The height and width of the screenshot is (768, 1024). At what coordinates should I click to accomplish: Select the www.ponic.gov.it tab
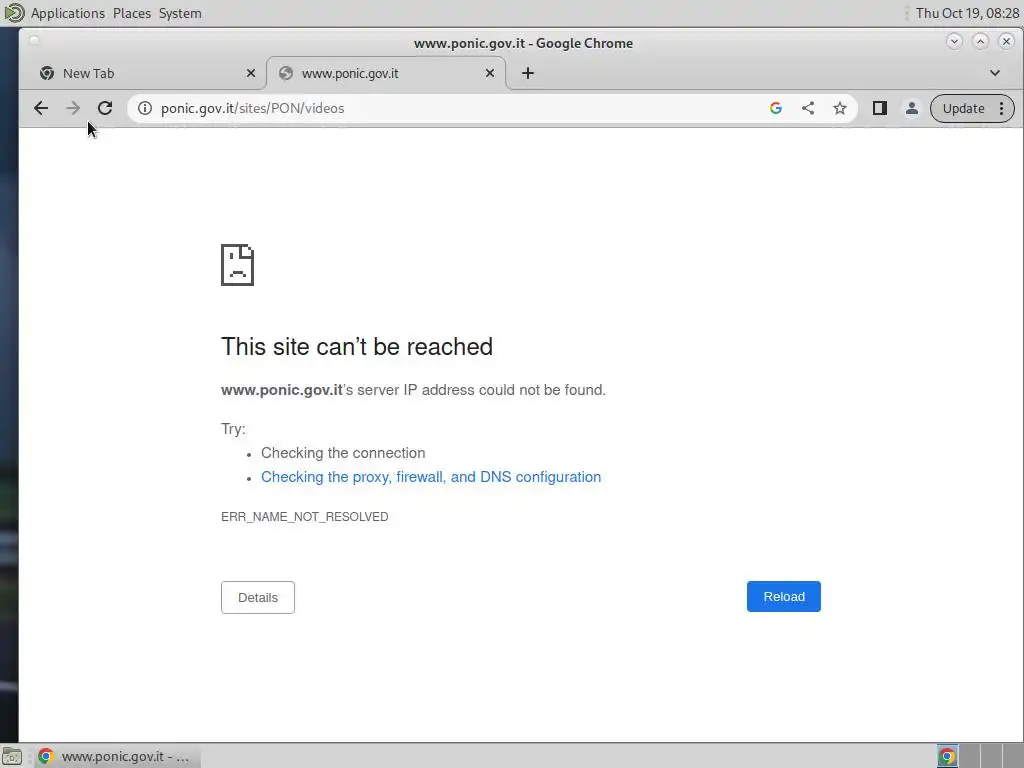pos(386,73)
